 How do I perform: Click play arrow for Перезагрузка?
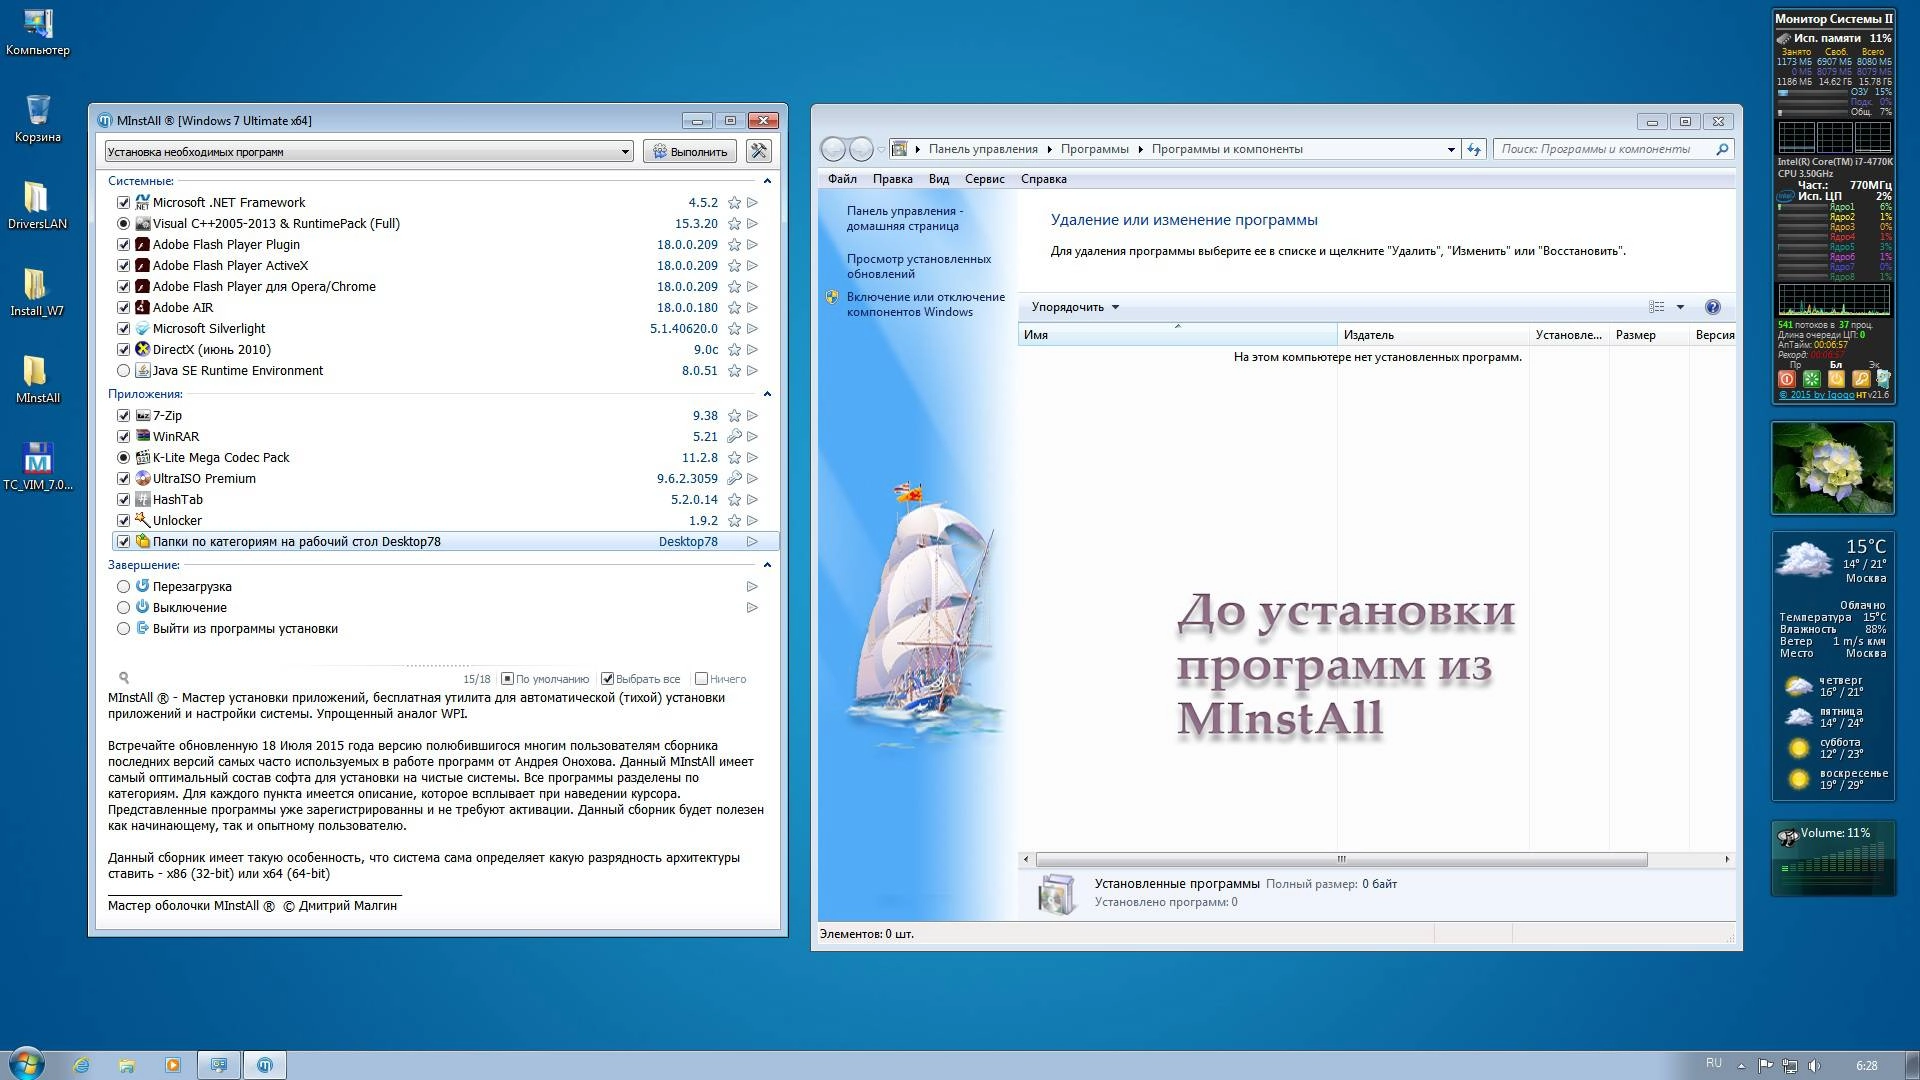point(752,587)
